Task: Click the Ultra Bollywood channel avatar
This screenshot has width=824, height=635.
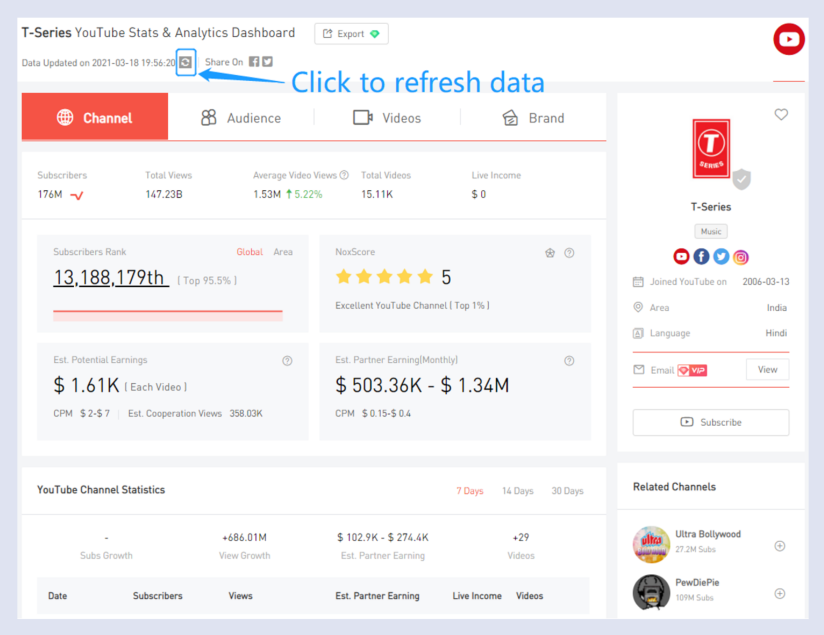Action: tap(651, 545)
